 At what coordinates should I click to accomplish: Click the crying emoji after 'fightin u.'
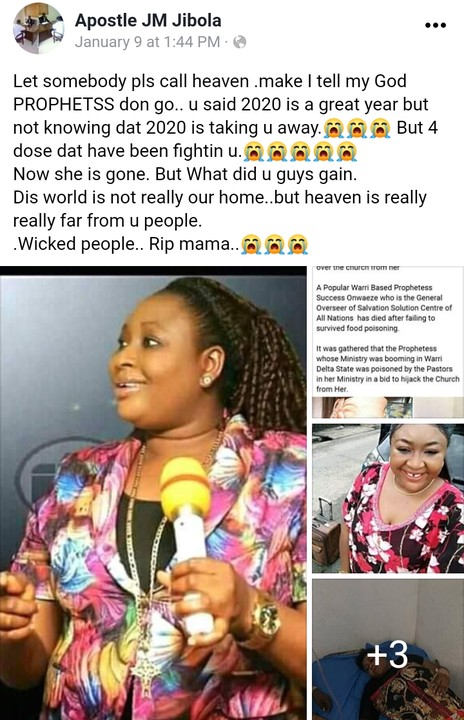click(252, 152)
